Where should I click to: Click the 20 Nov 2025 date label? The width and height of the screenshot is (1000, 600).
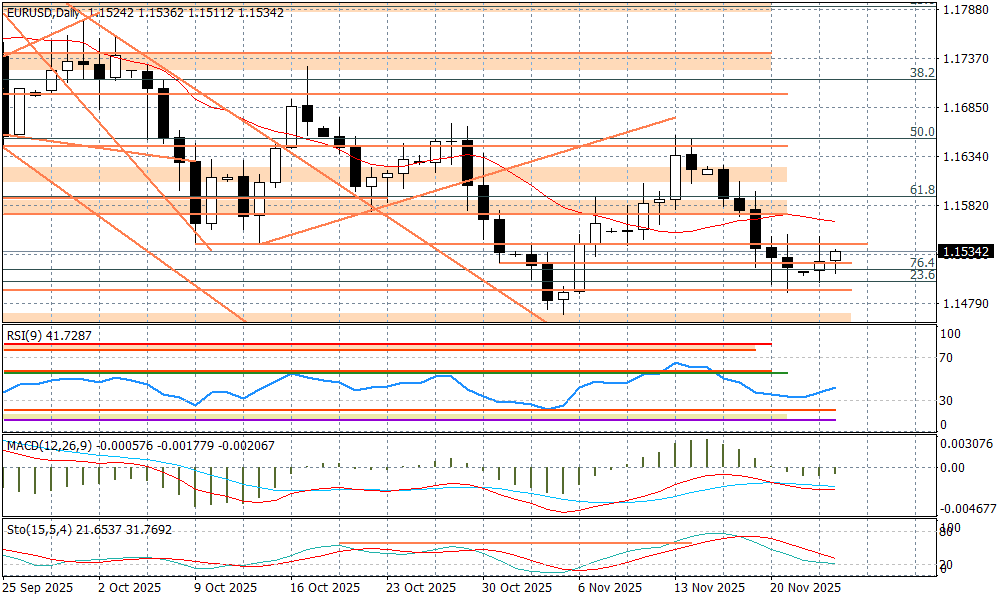[803, 588]
